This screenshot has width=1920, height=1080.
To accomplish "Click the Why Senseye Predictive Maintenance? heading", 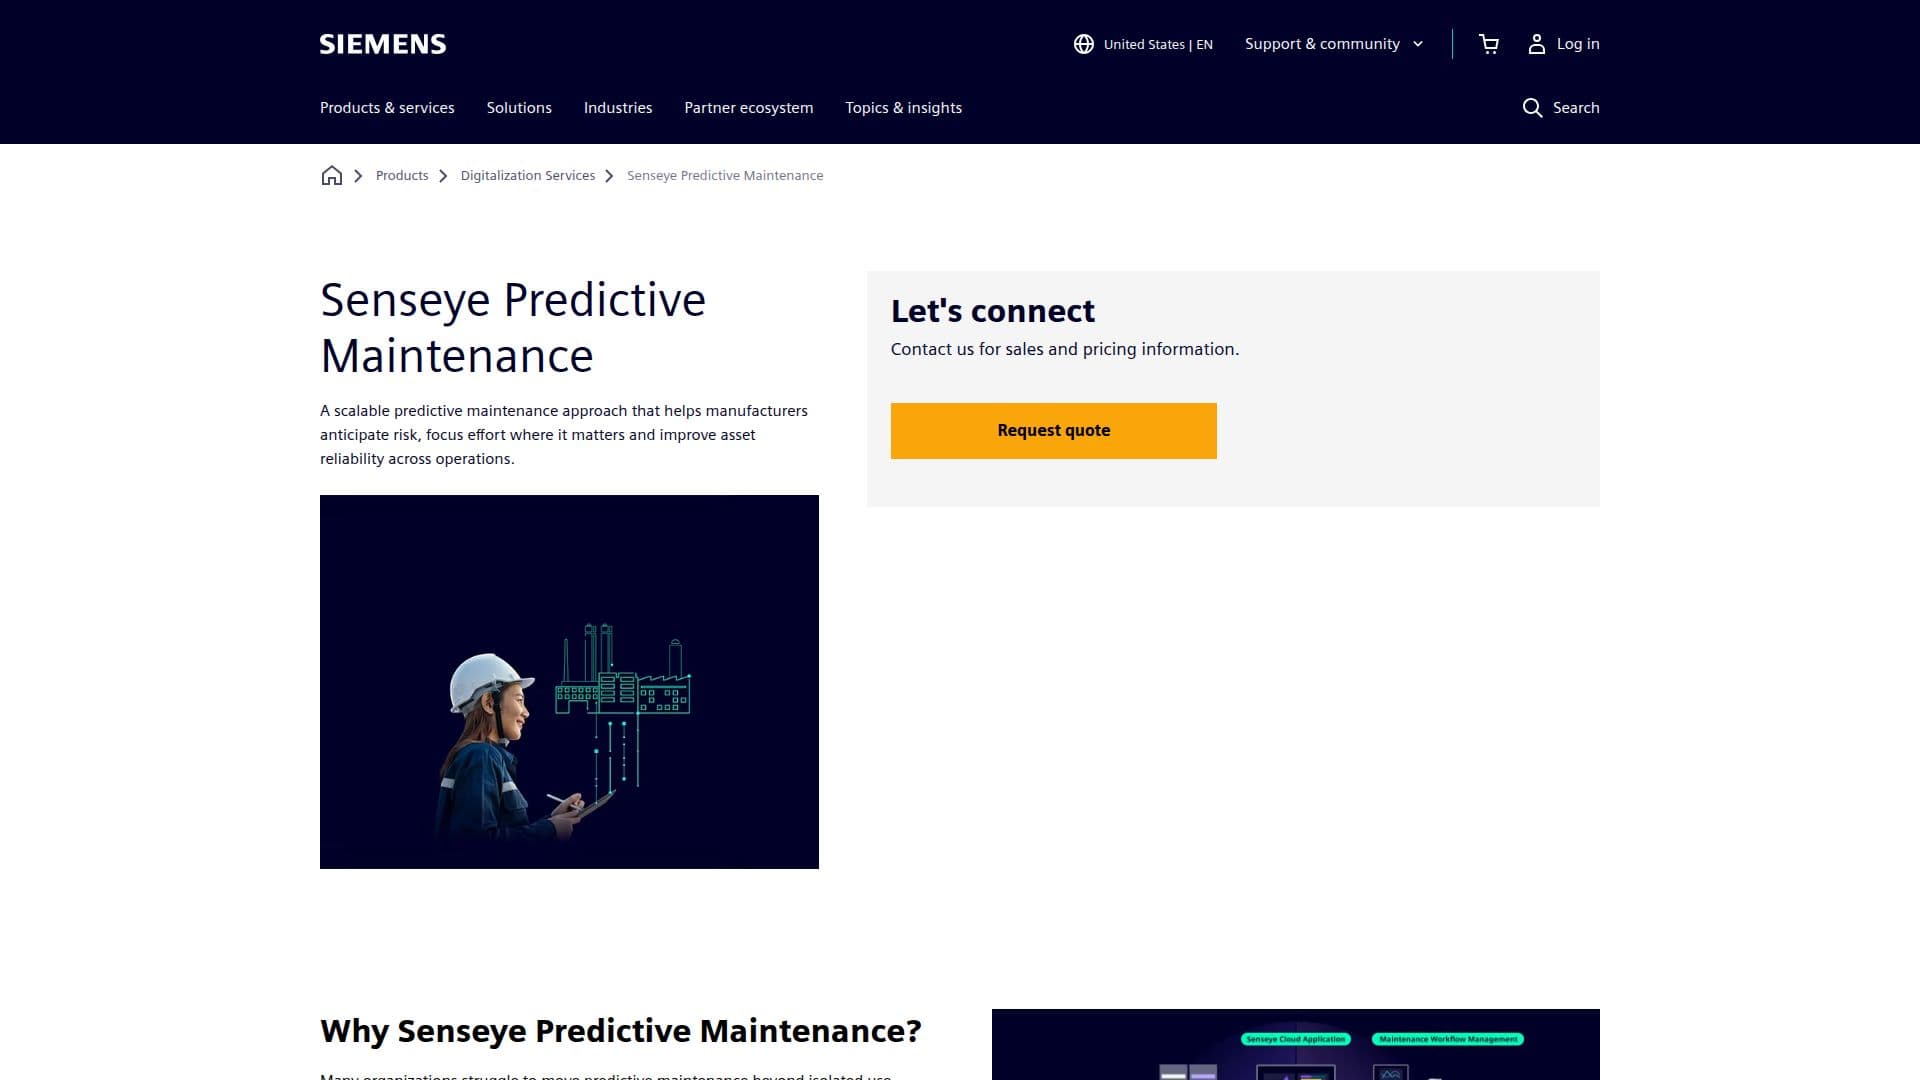I will (x=621, y=1031).
